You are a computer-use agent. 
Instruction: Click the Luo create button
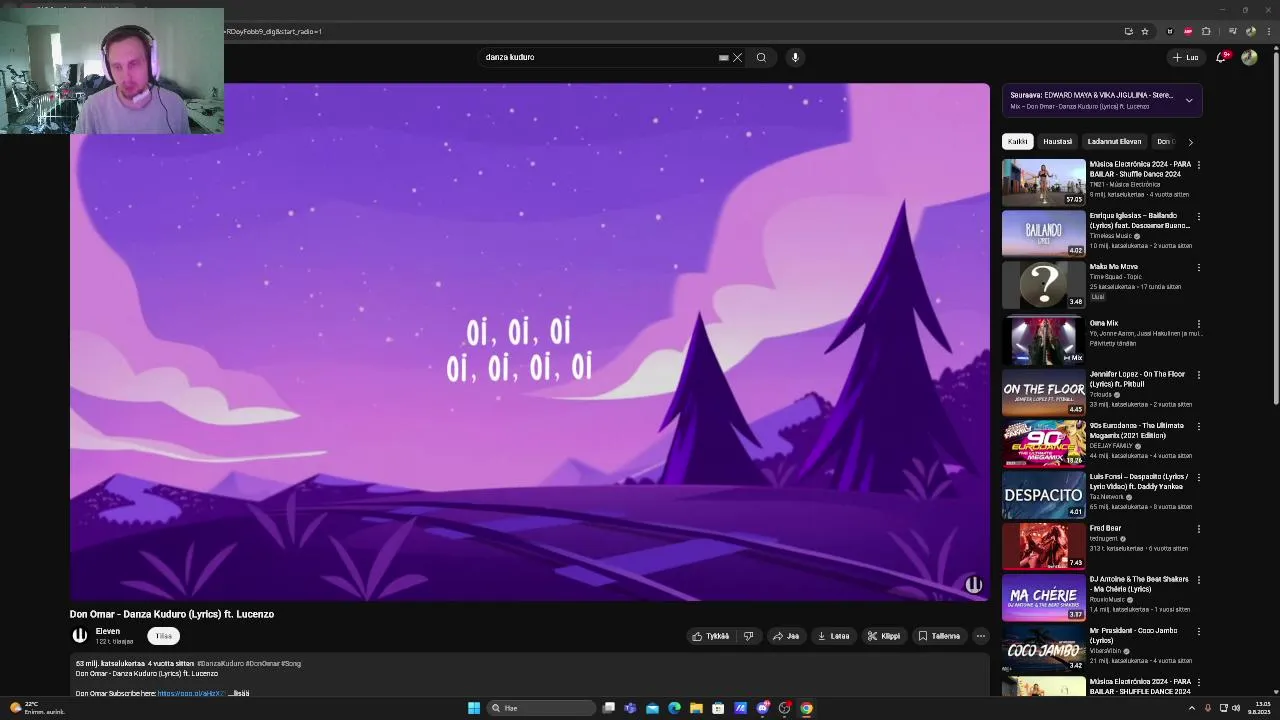[1186, 57]
